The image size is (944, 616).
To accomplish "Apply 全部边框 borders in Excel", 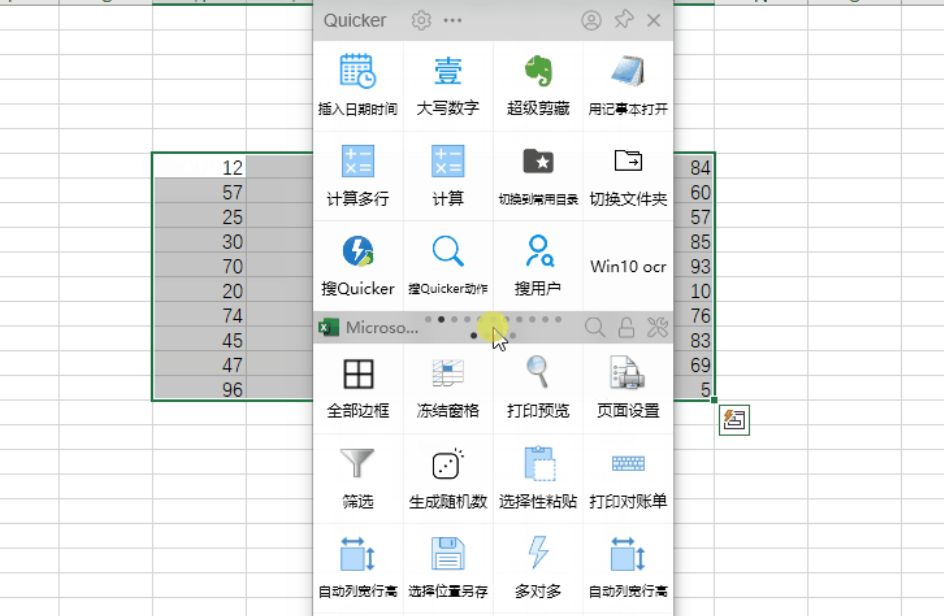I will [x=356, y=383].
